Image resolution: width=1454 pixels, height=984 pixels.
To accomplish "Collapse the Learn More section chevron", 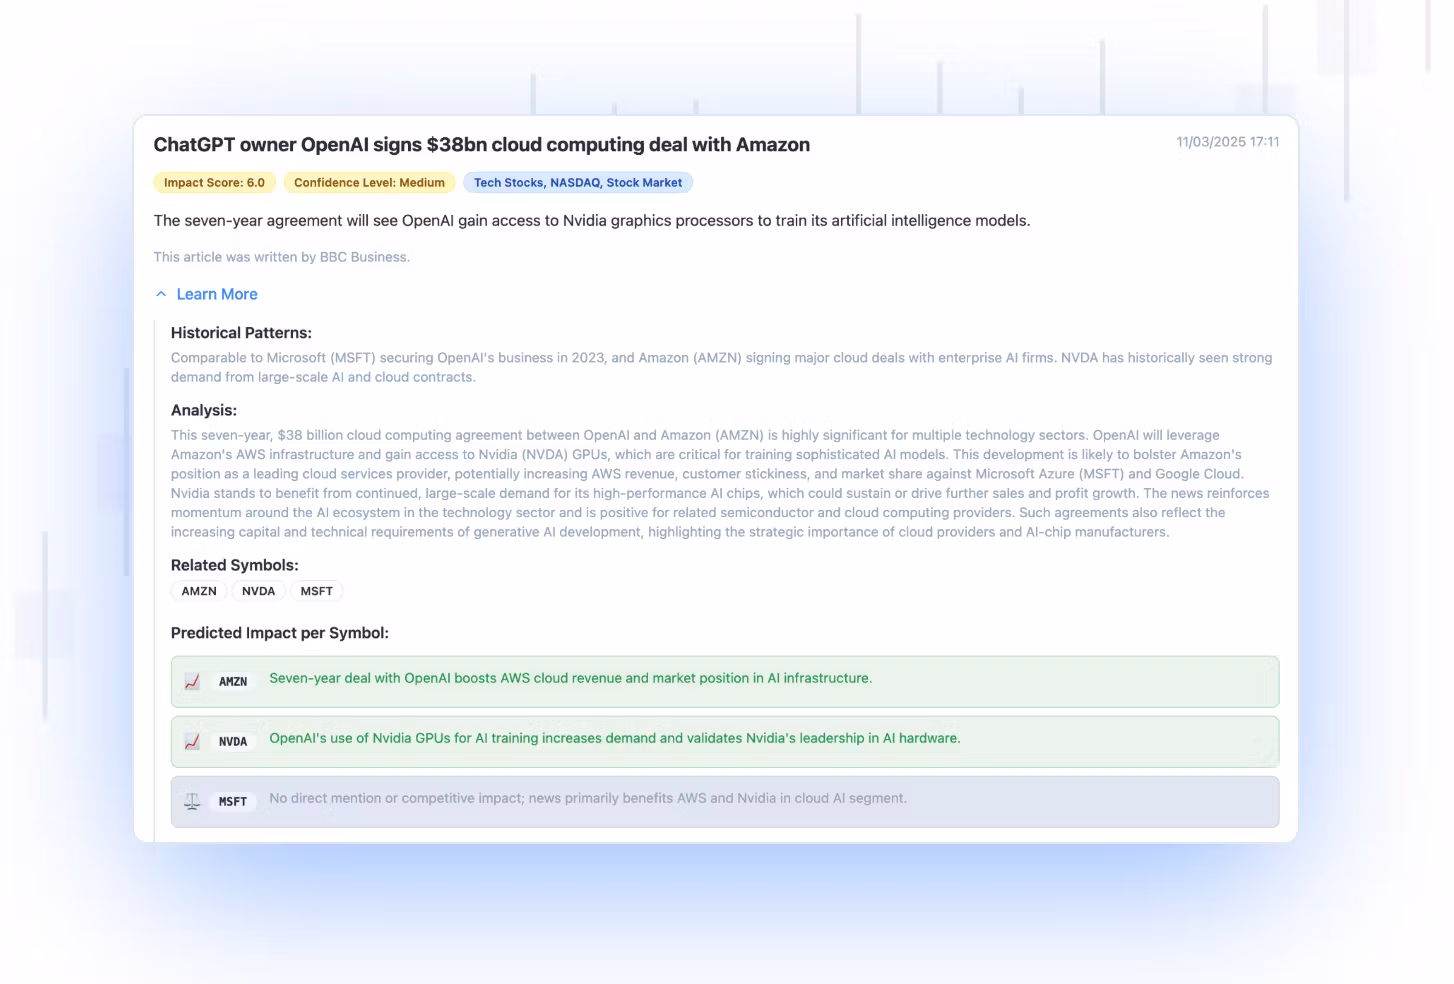I will [161, 294].
